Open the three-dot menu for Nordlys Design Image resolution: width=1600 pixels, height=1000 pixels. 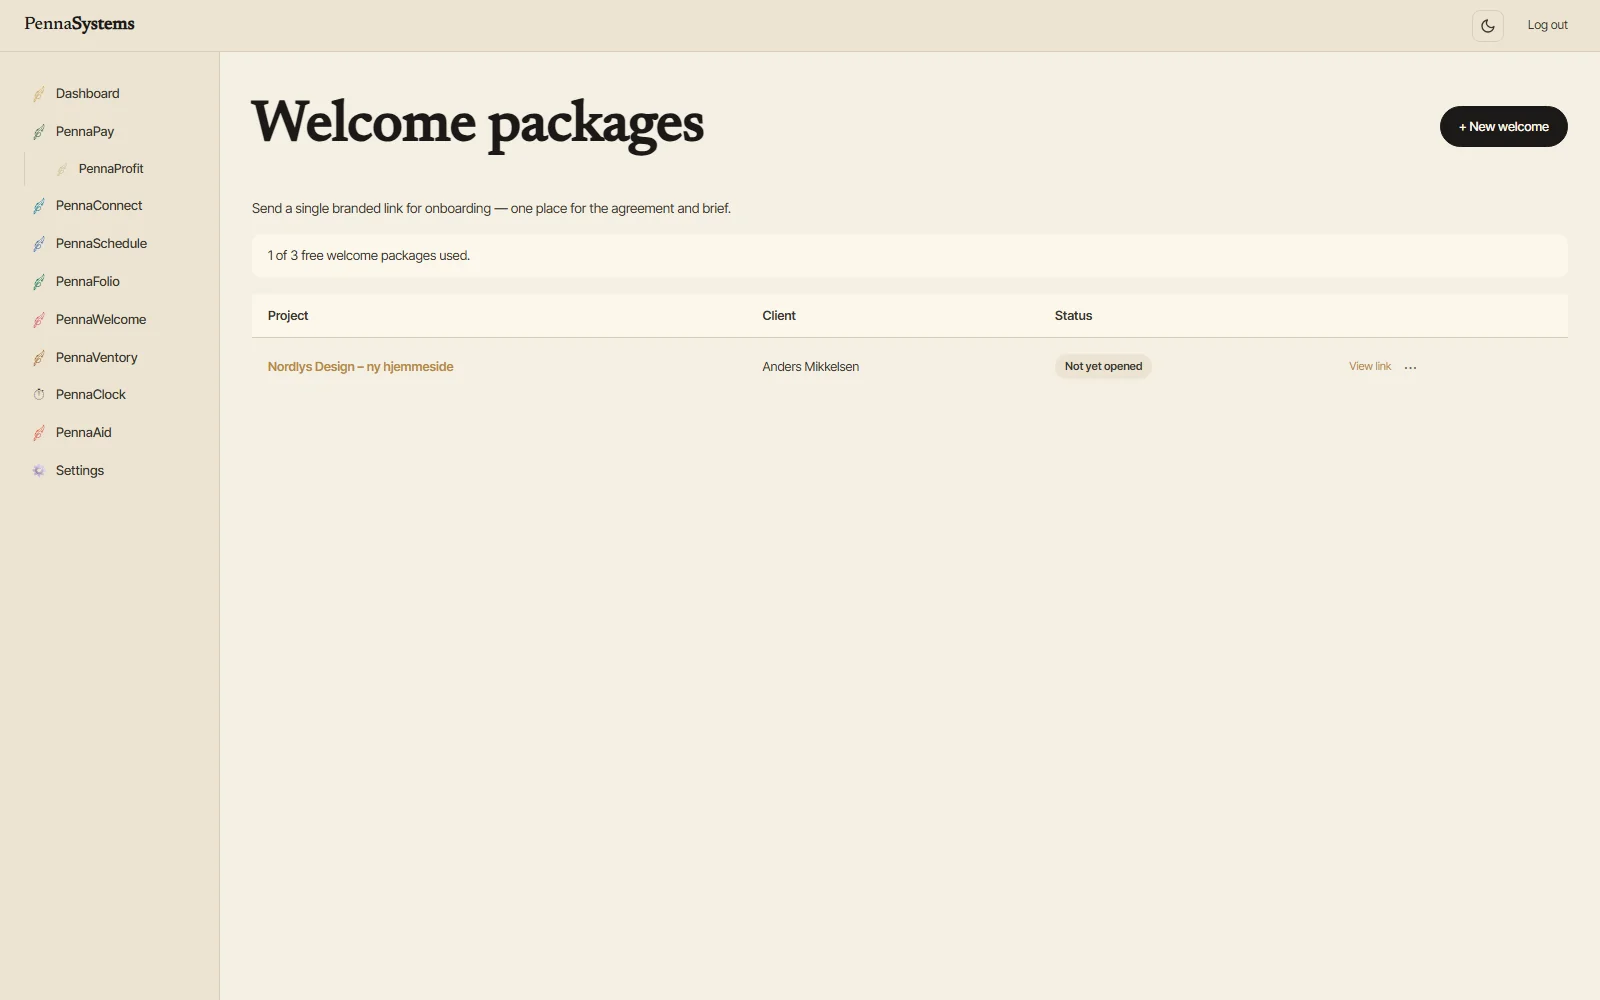(x=1410, y=367)
